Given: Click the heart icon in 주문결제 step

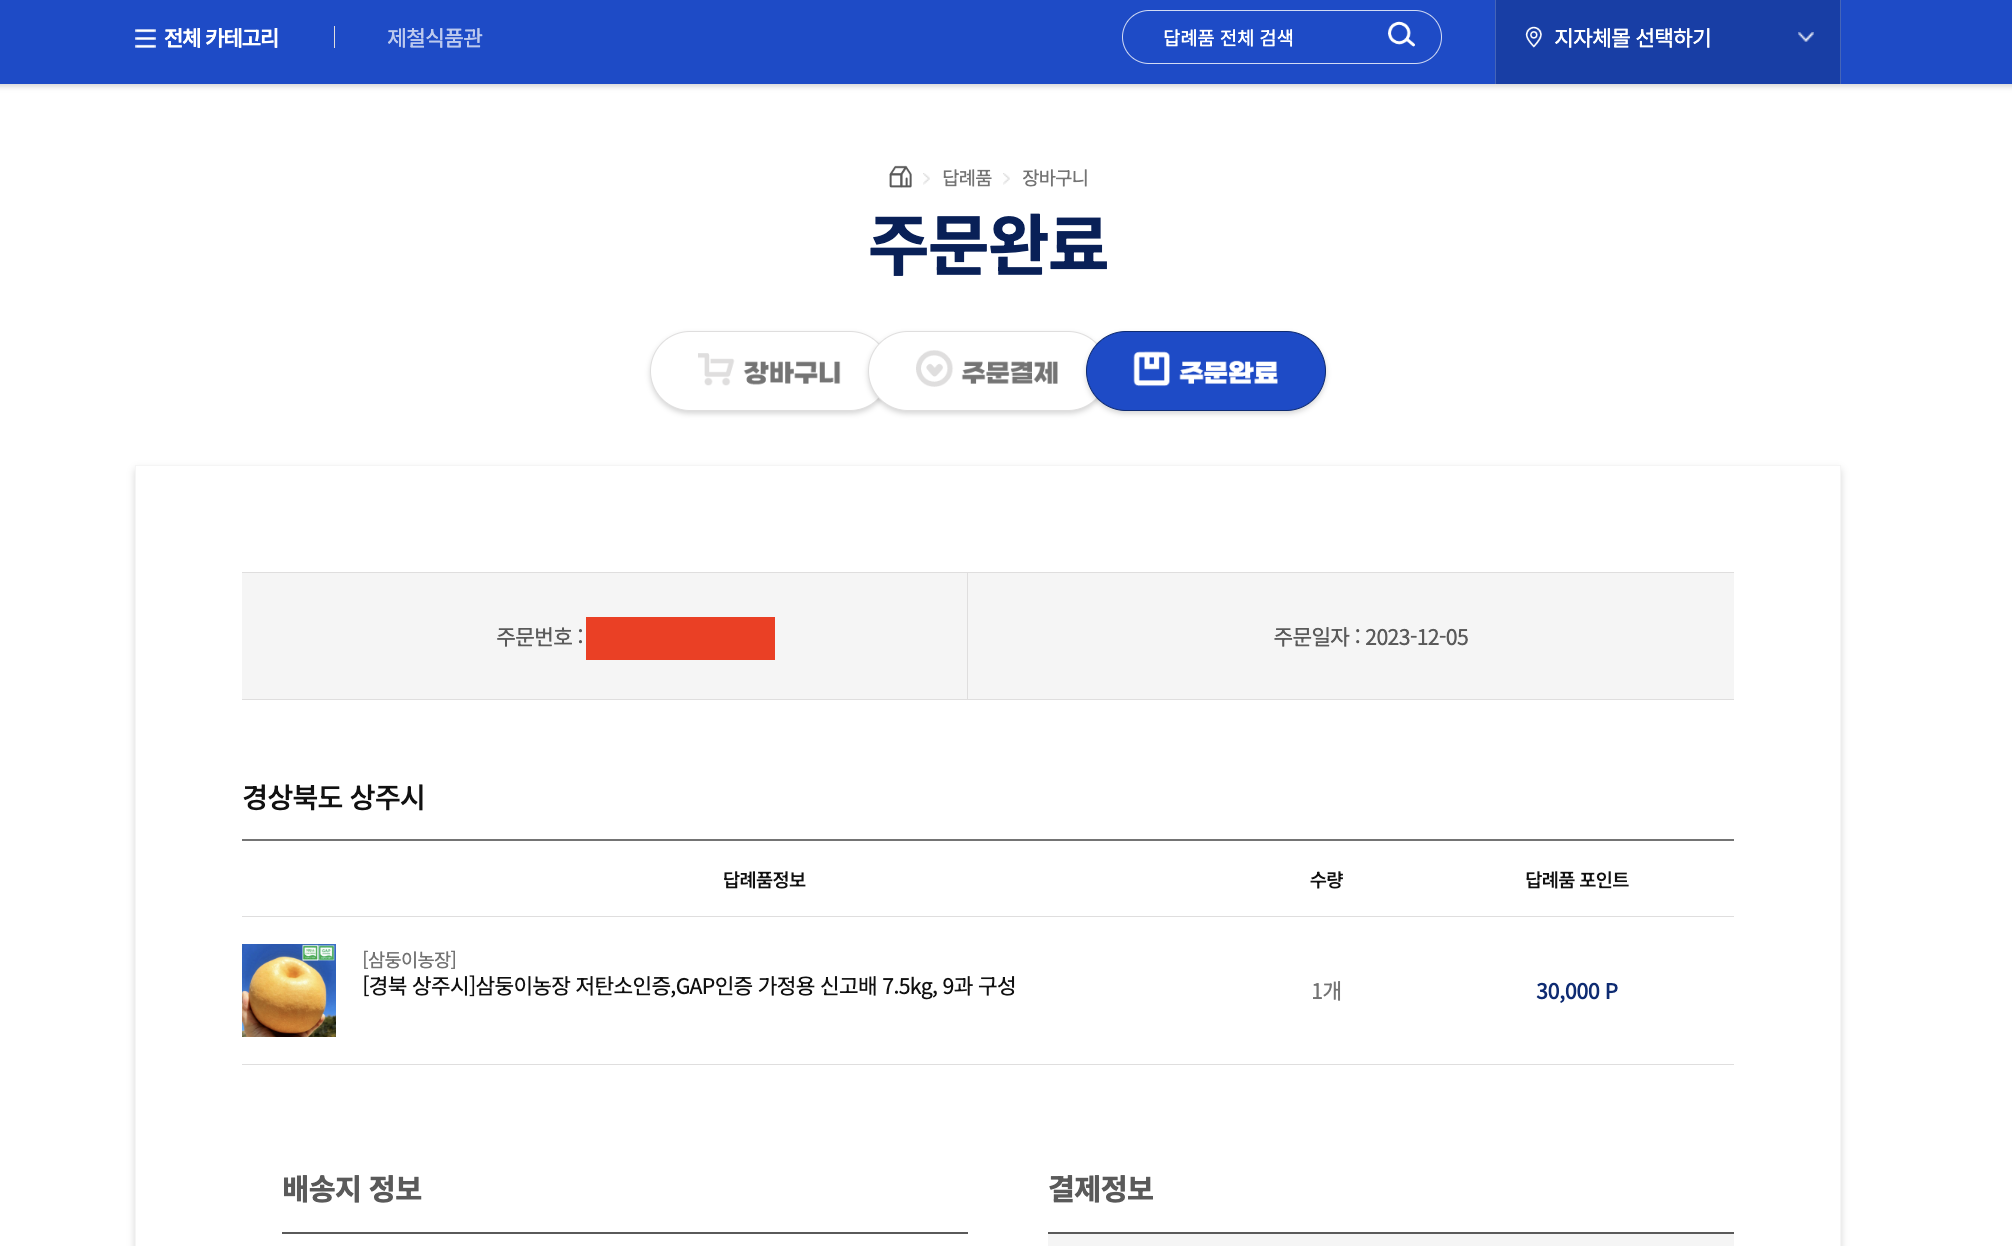Looking at the screenshot, I should 933,369.
